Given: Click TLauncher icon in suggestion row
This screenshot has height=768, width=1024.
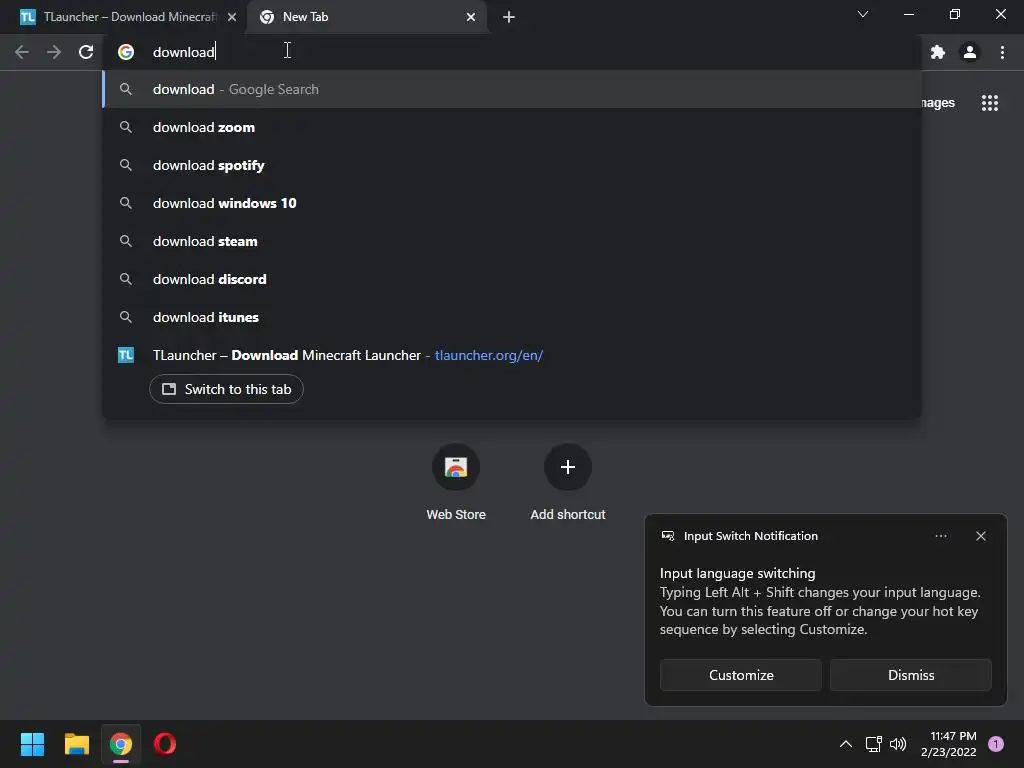Looking at the screenshot, I should [x=126, y=355].
